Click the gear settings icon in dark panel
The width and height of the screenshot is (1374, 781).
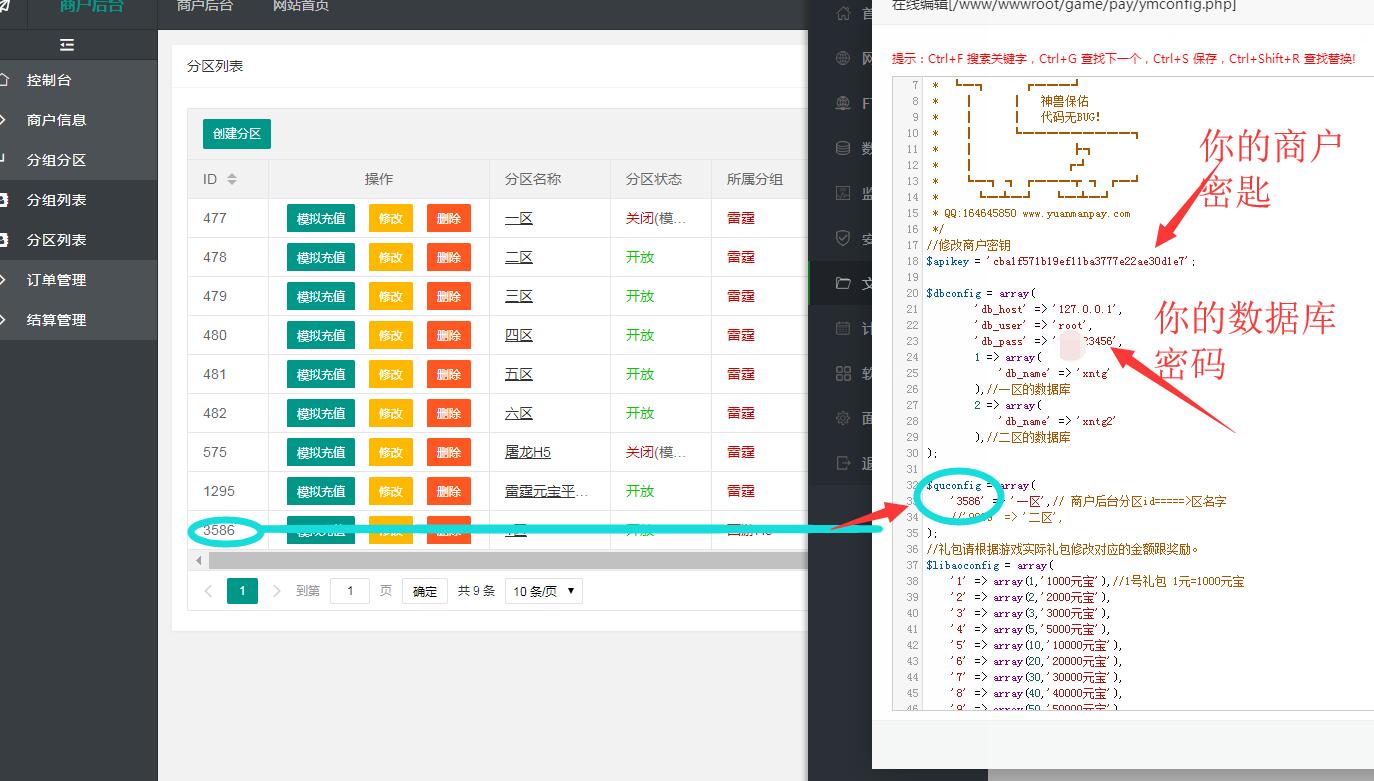pos(843,418)
